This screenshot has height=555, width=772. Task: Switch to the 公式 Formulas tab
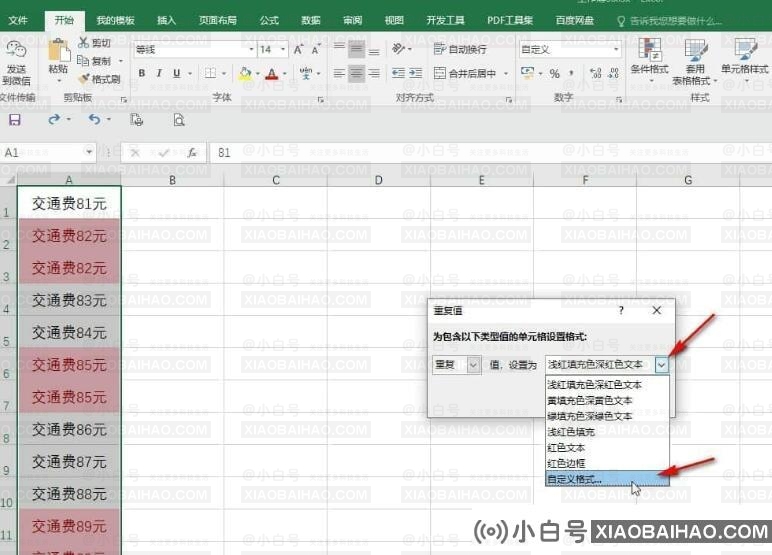click(269, 20)
